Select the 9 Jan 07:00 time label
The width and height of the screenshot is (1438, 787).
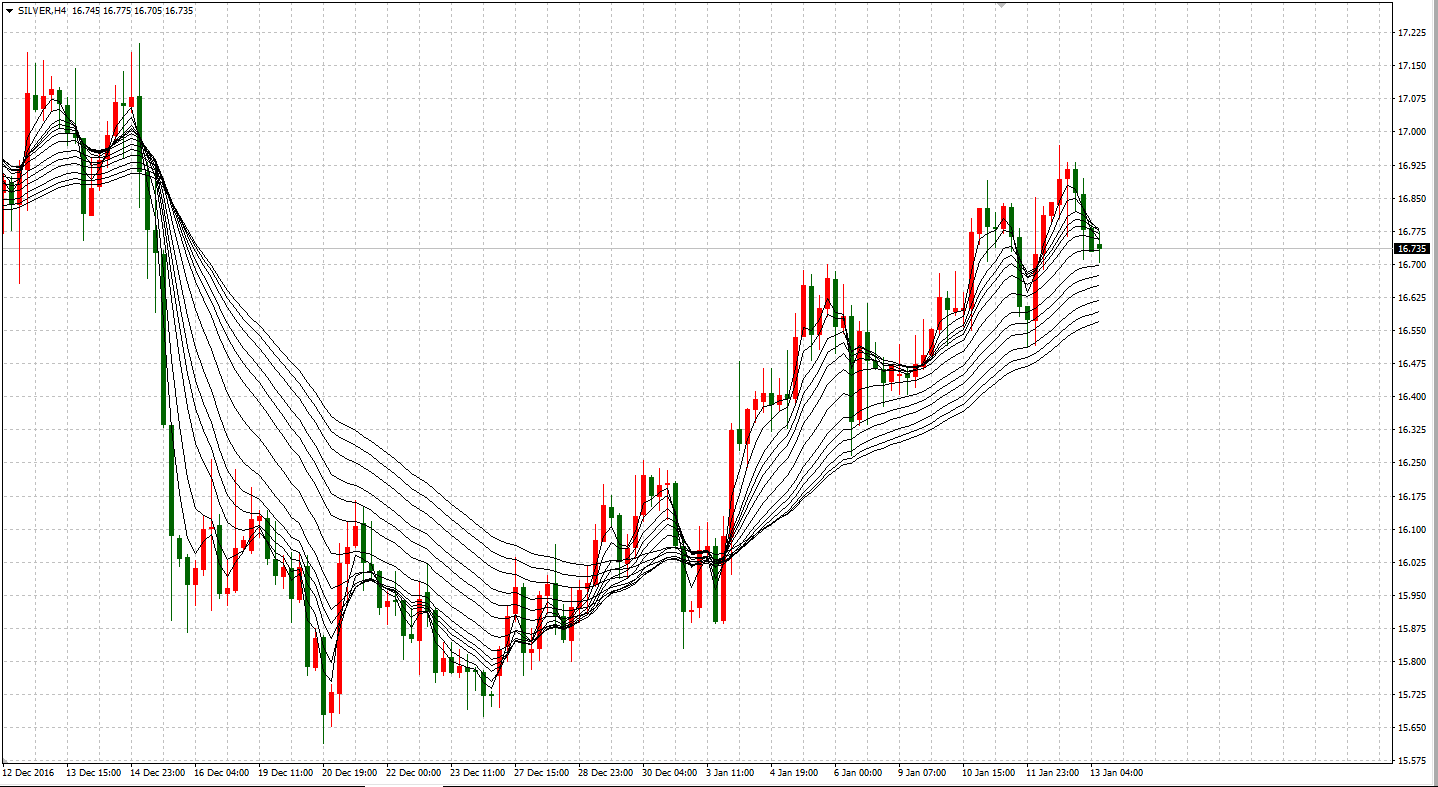coord(922,773)
